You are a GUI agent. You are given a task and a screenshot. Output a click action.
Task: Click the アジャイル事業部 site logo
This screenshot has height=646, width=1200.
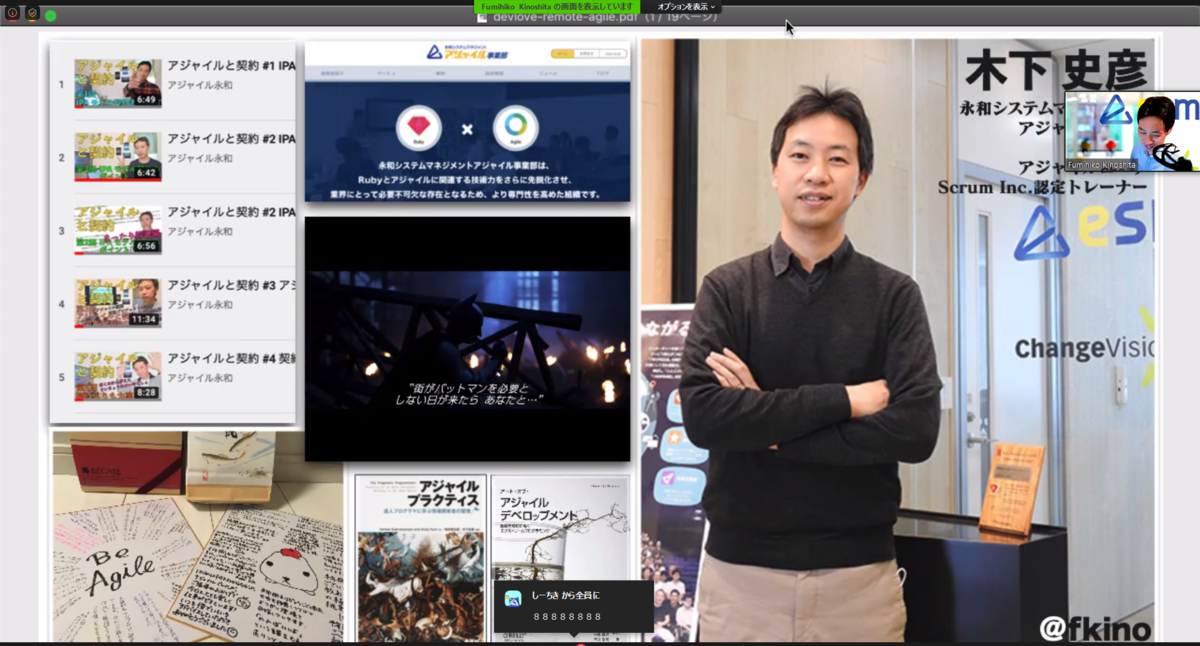[467, 52]
